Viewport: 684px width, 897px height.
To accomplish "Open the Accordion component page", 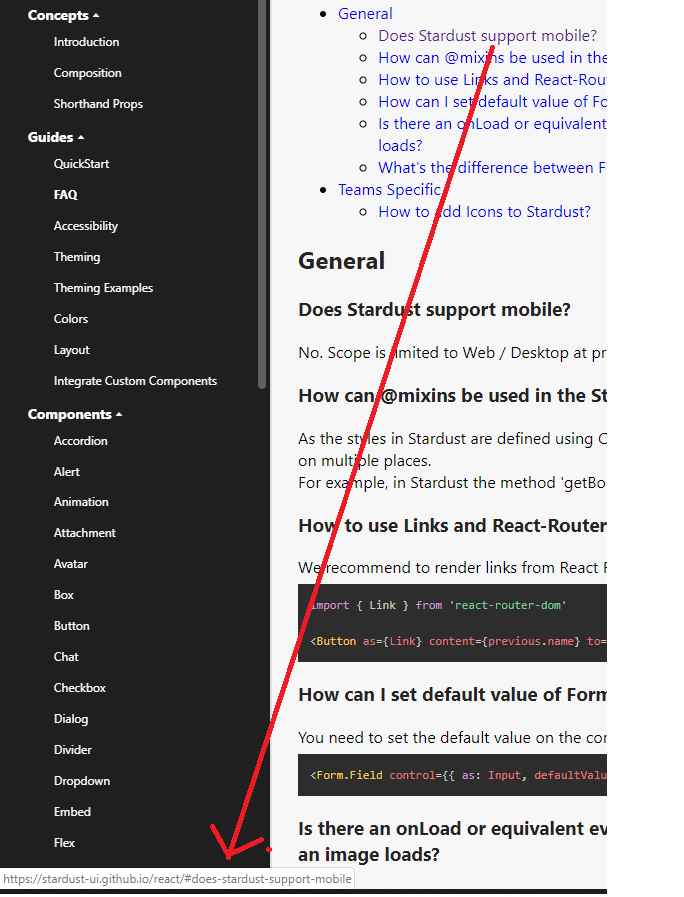I will (81, 440).
